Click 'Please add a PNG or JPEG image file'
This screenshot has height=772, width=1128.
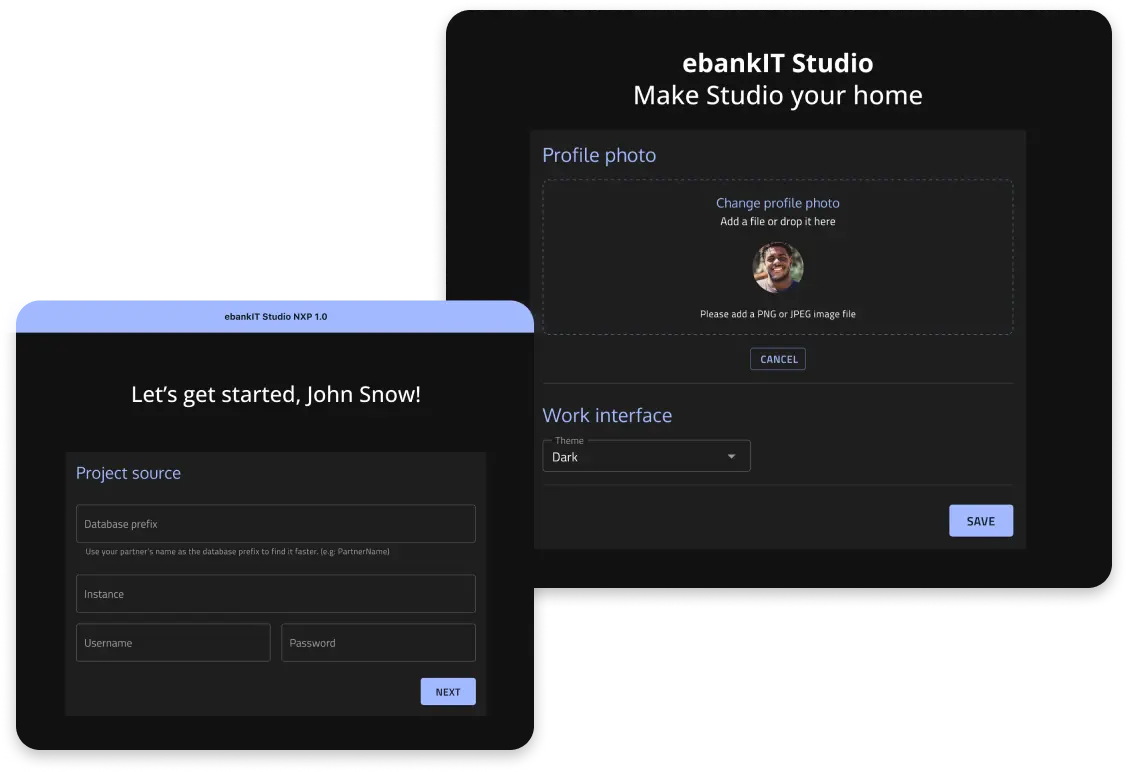click(x=778, y=314)
